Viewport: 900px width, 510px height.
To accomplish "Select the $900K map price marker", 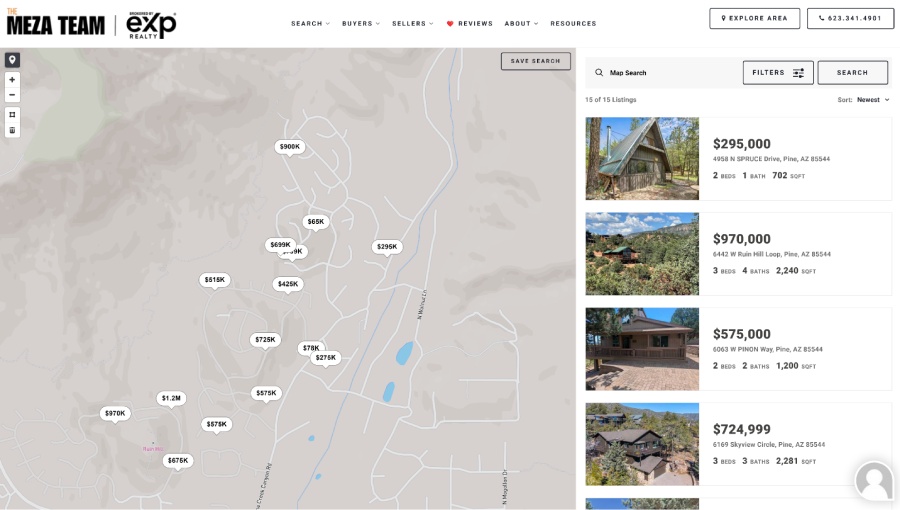I will tap(289, 147).
